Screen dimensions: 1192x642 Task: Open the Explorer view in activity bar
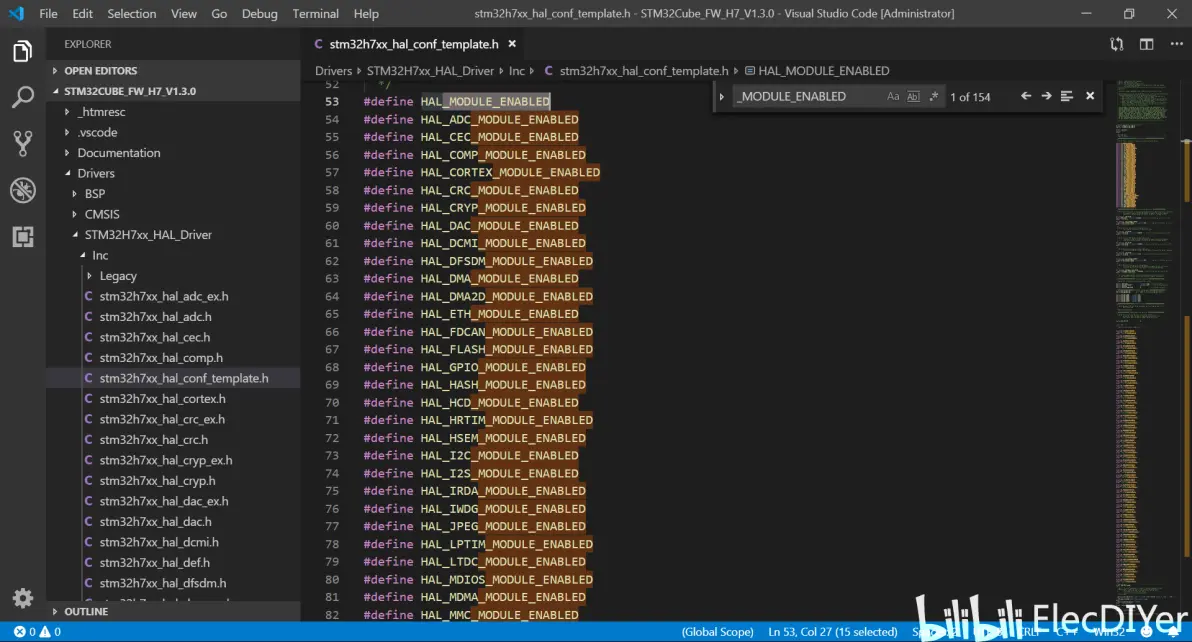click(x=22, y=52)
